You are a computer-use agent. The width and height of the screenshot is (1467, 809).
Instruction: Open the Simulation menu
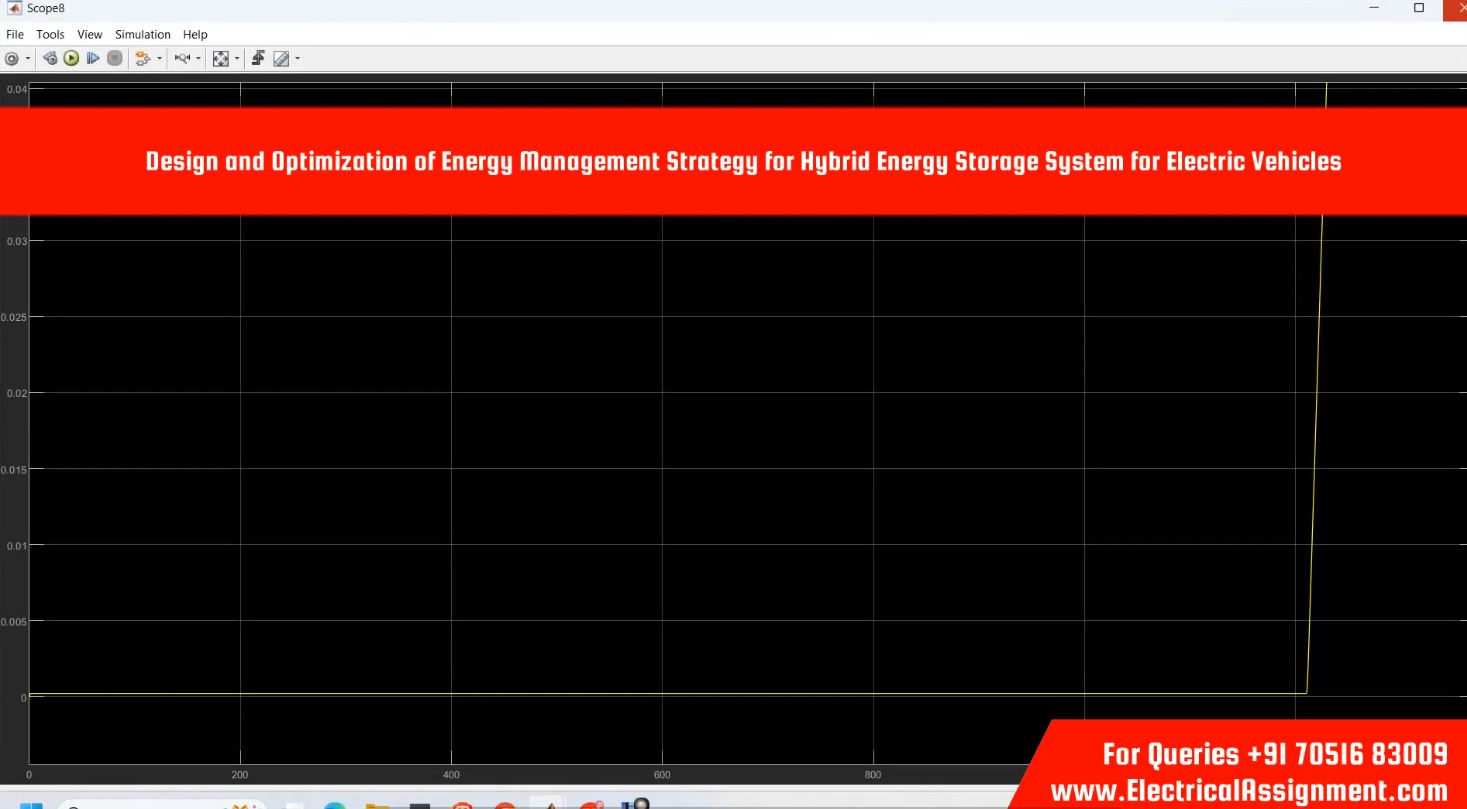coord(142,34)
